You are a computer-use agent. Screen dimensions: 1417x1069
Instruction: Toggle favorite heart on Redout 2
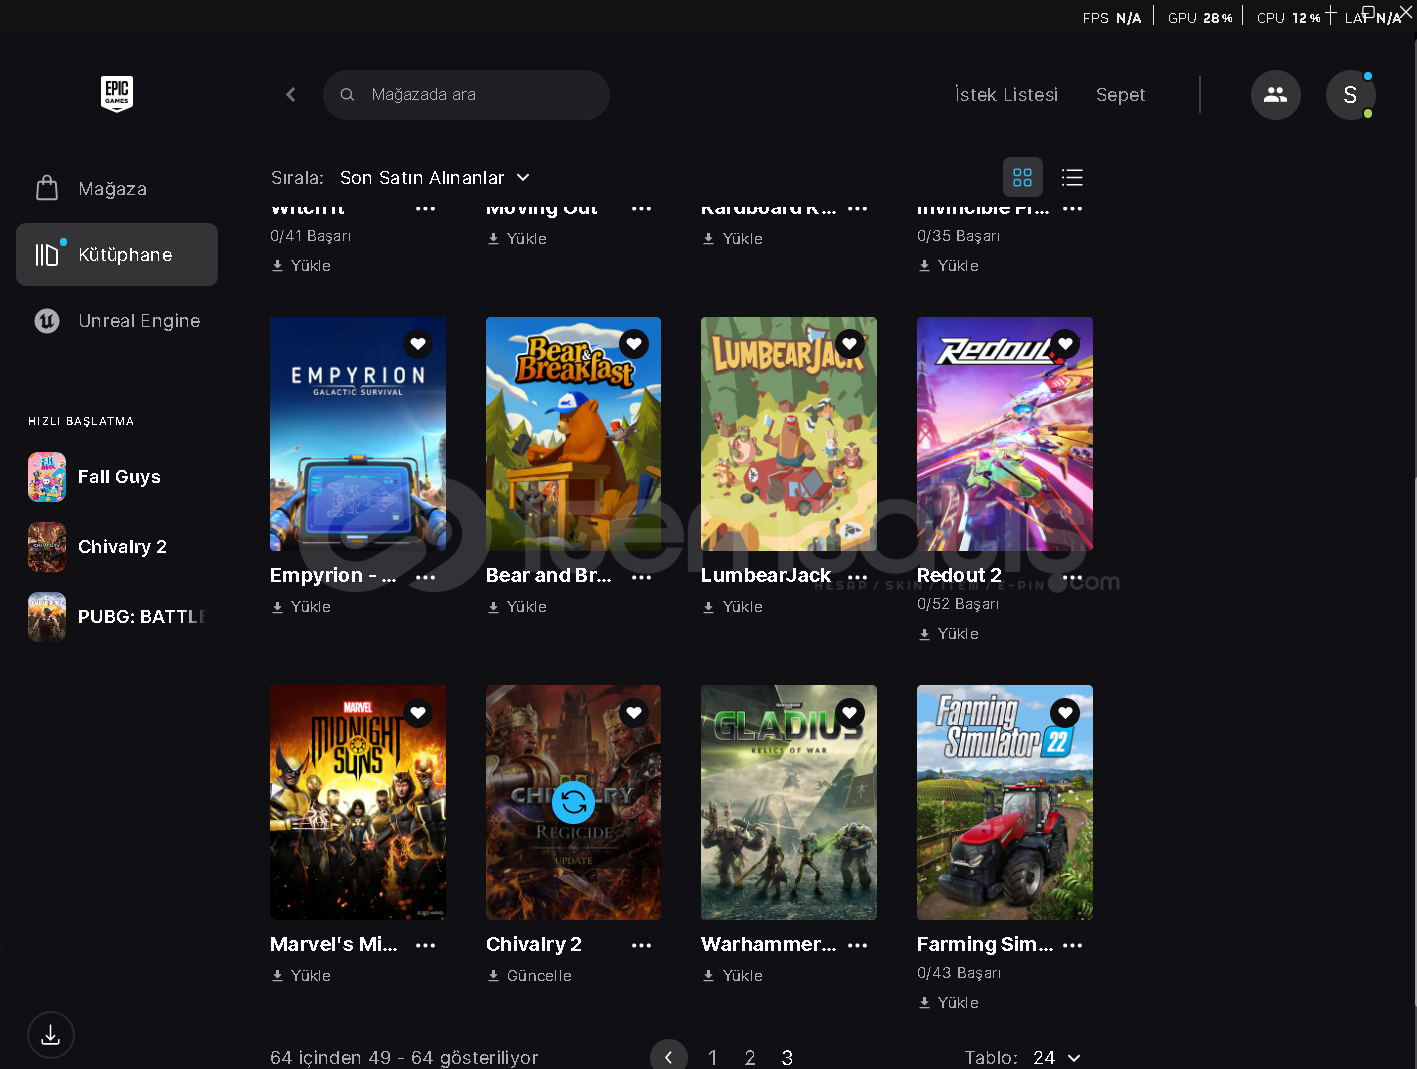click(x=1066, y=344)
